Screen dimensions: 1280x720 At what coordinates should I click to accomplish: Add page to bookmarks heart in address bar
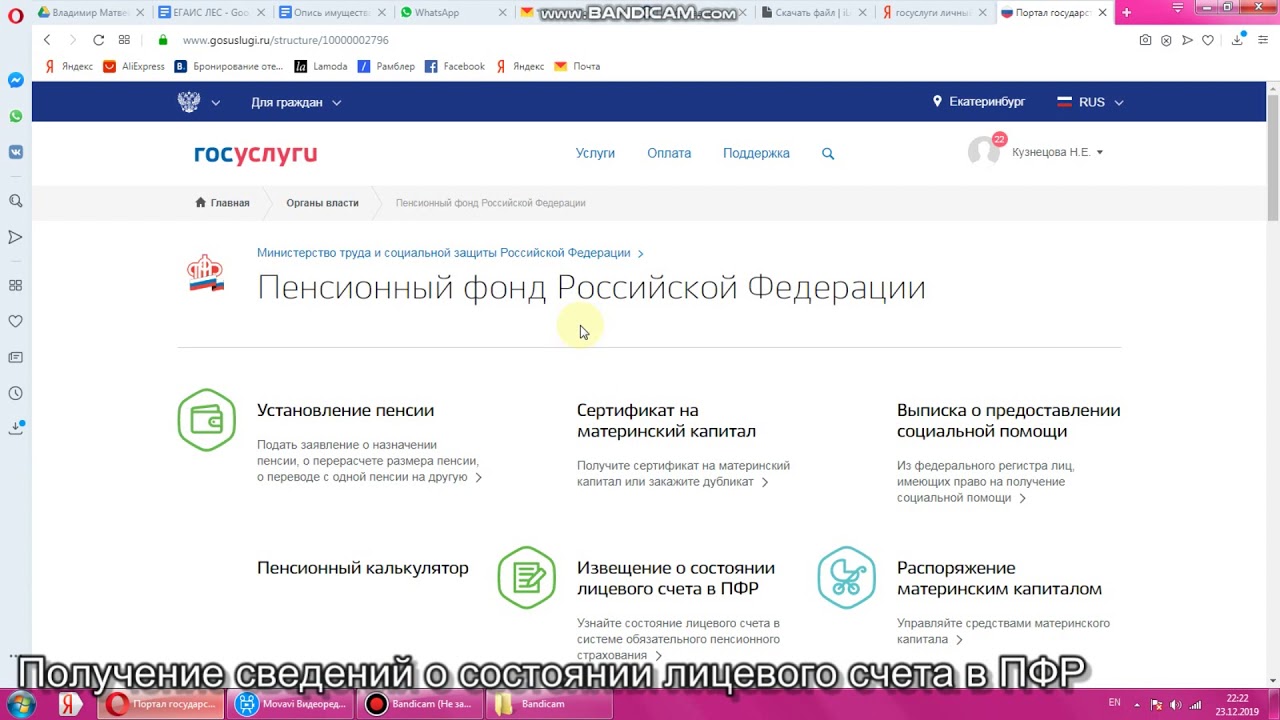1208,40
